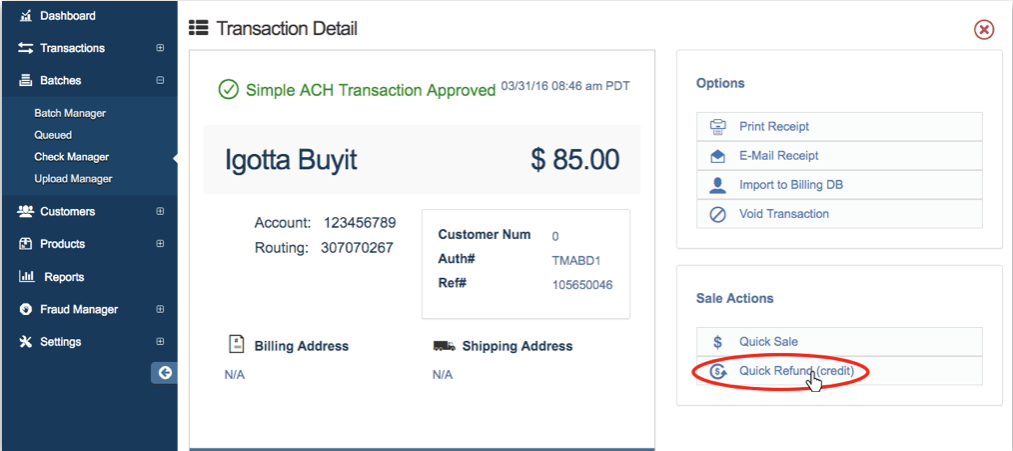1013x451 pixels.
Task: Expand the Settings menu section
Action: (x=160, y=342)
